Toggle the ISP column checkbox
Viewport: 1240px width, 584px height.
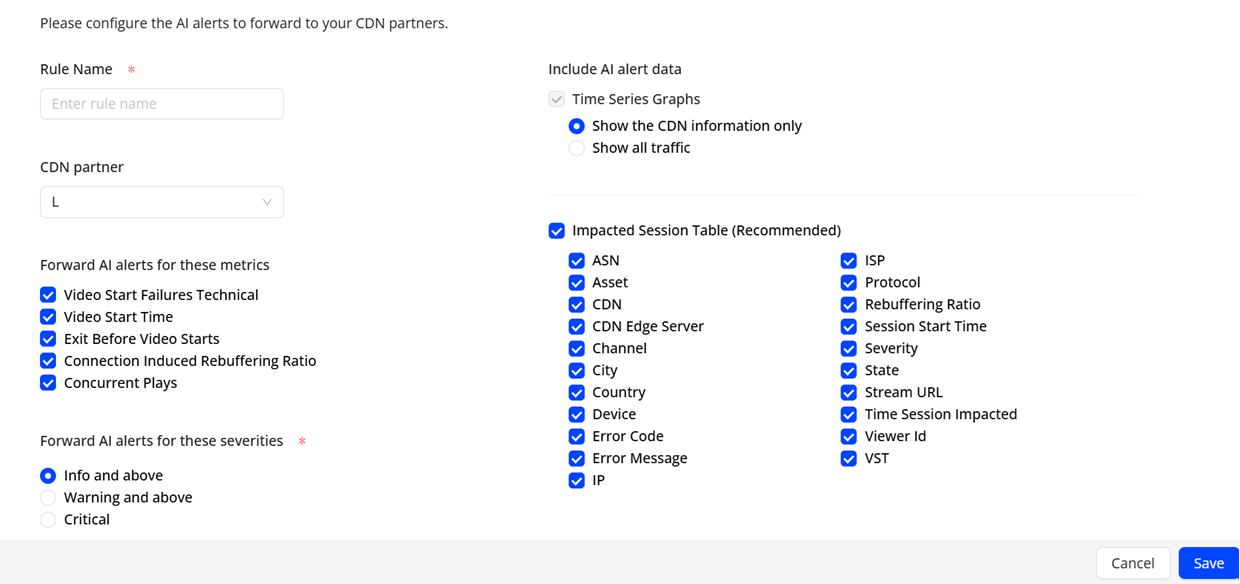click(x=849, y=261)
